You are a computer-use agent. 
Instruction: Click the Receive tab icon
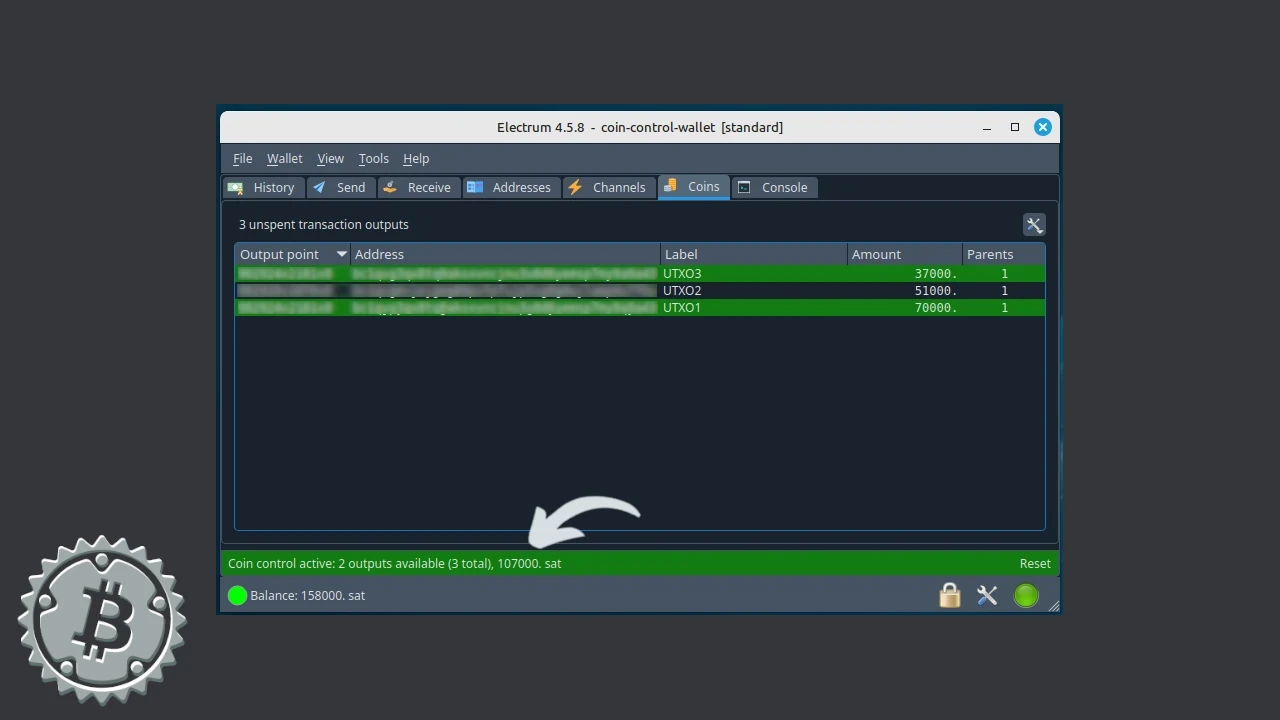click(391, 187)
